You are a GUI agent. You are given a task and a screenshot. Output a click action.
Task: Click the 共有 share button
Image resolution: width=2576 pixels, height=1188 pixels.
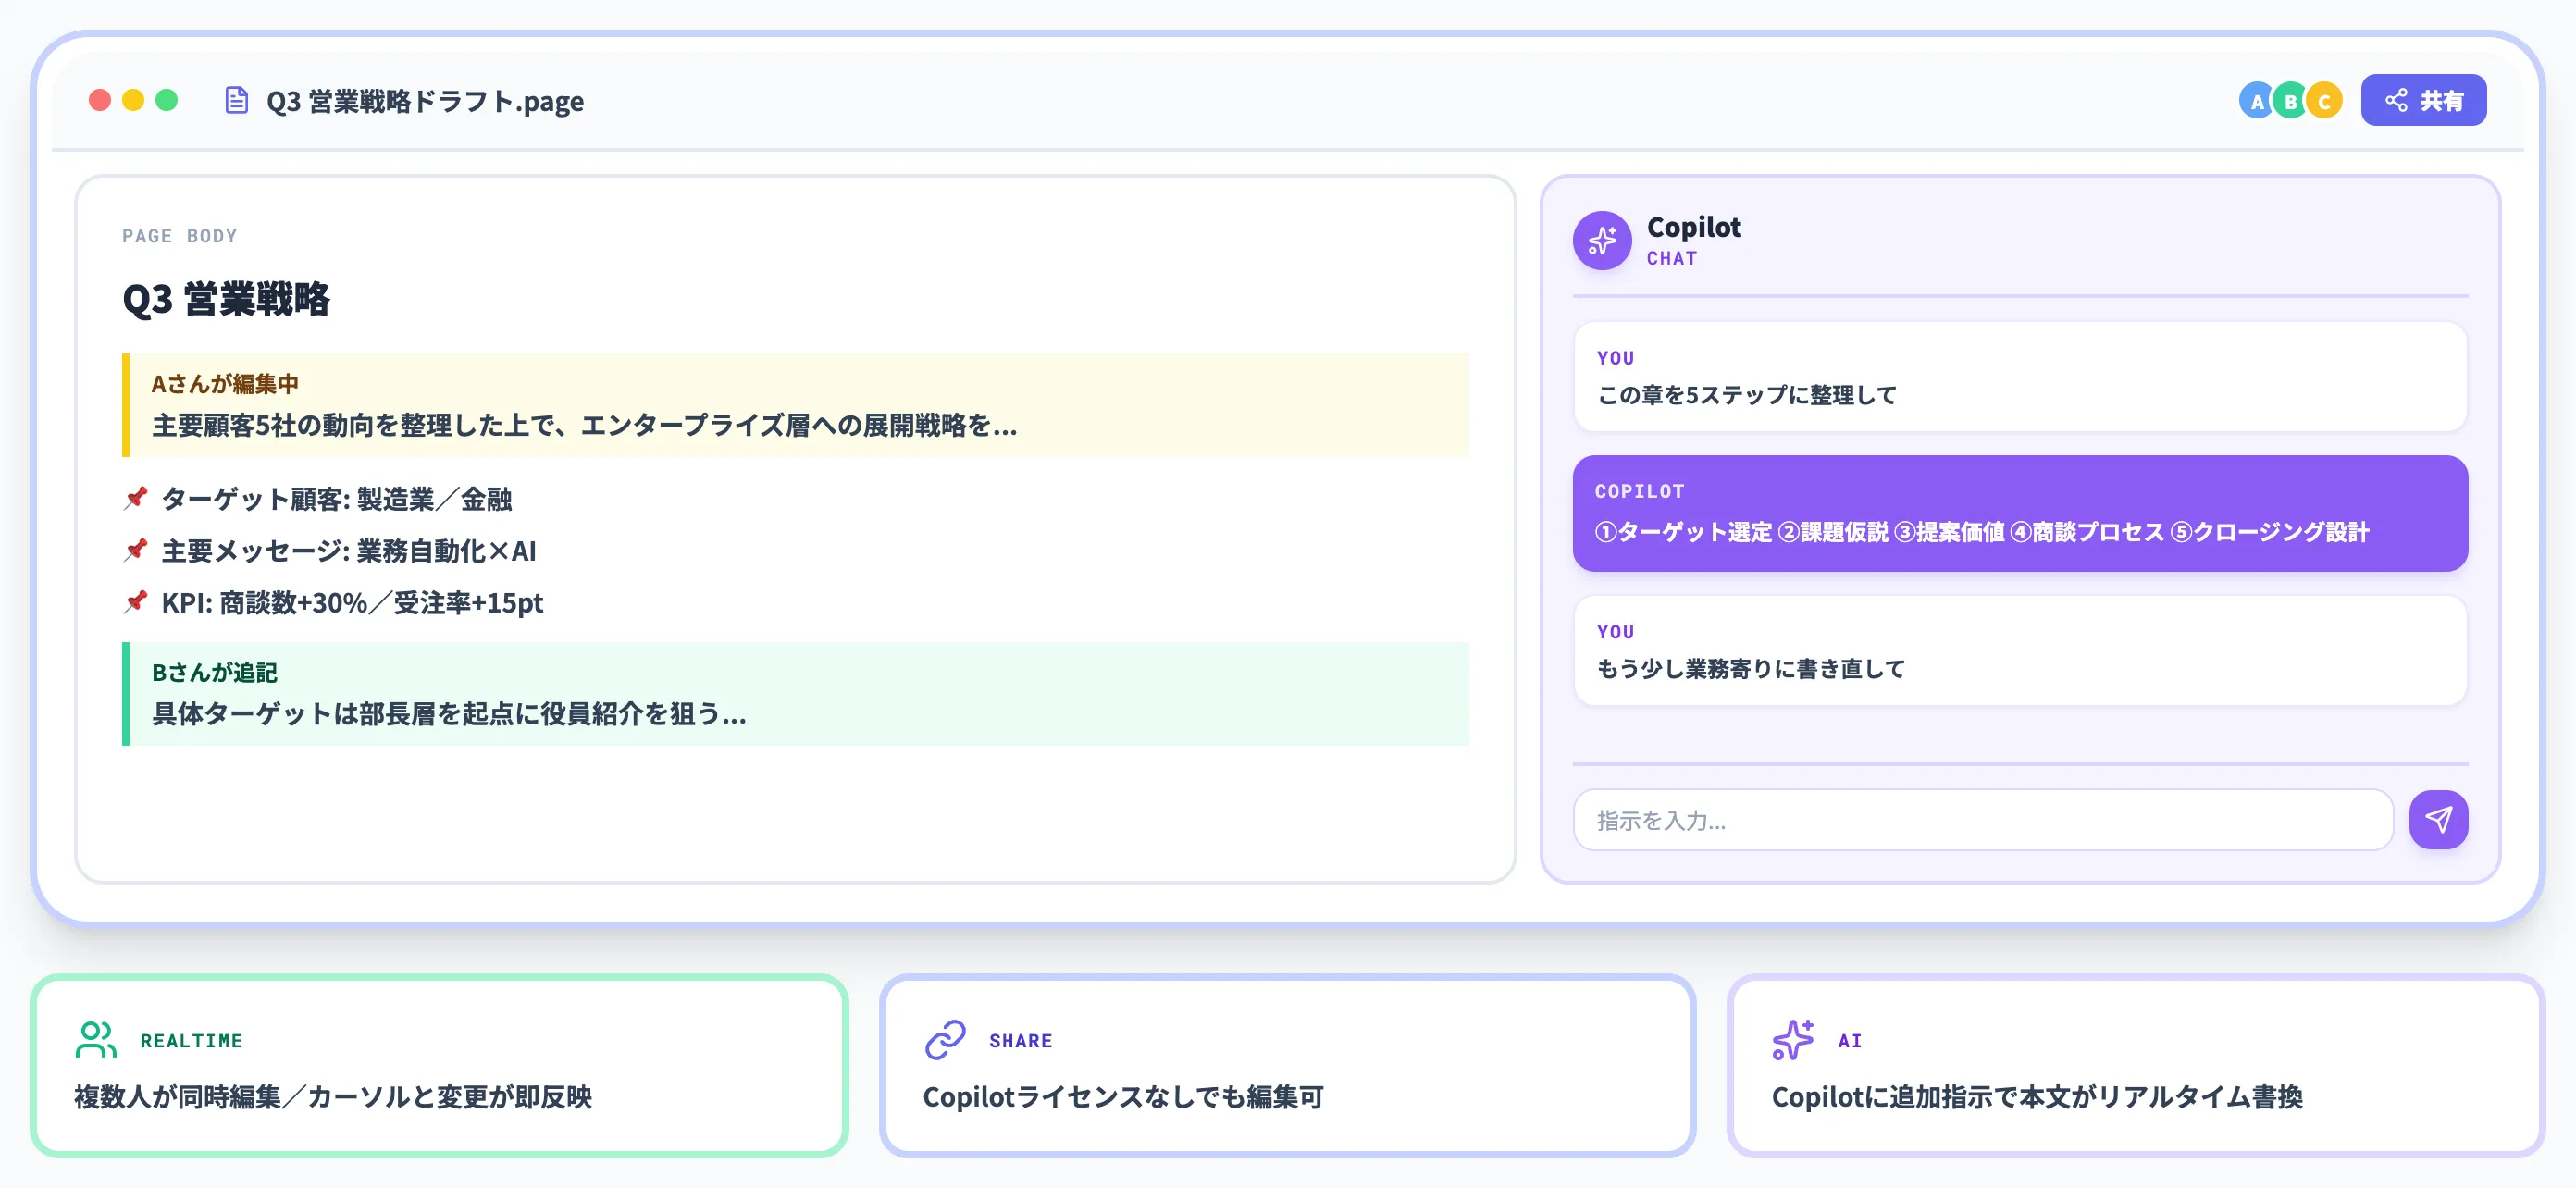pos(2423,100)
